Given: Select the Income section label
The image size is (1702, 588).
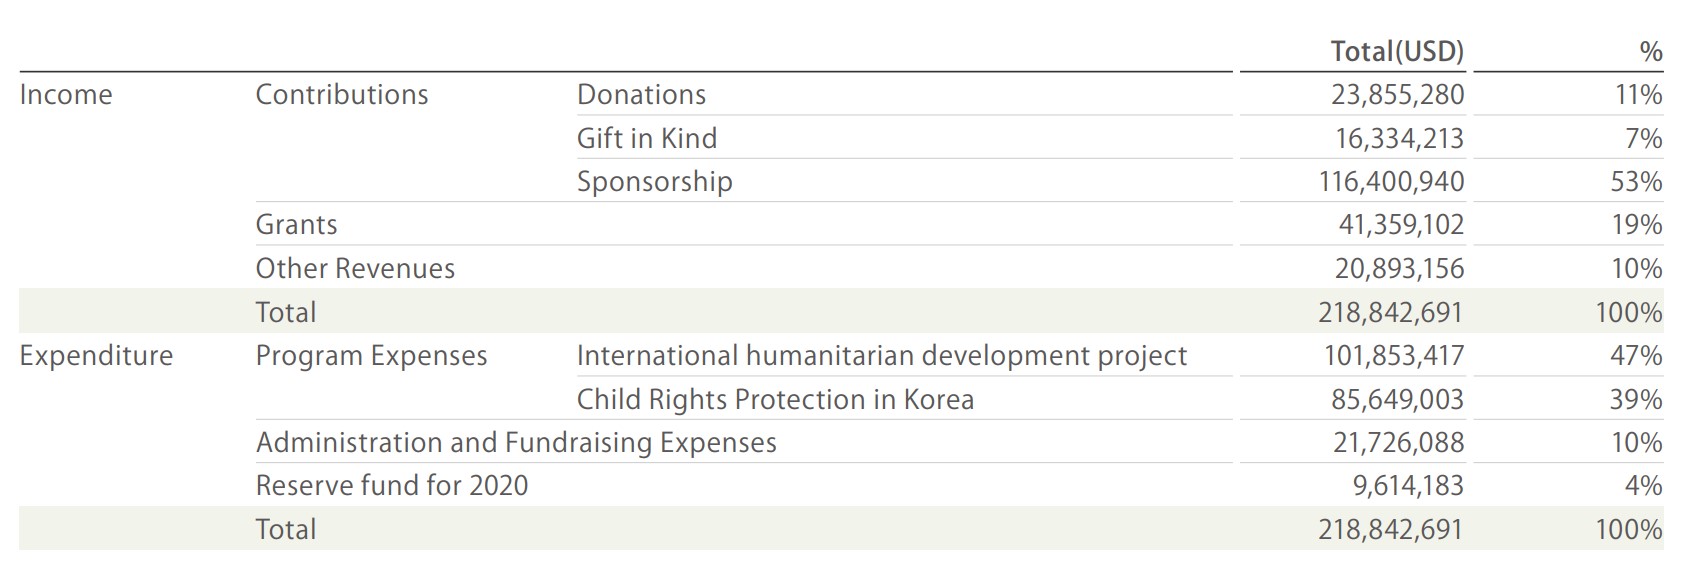Looking at the screenshot, I should pyautogui.click(x=66, y=95).
